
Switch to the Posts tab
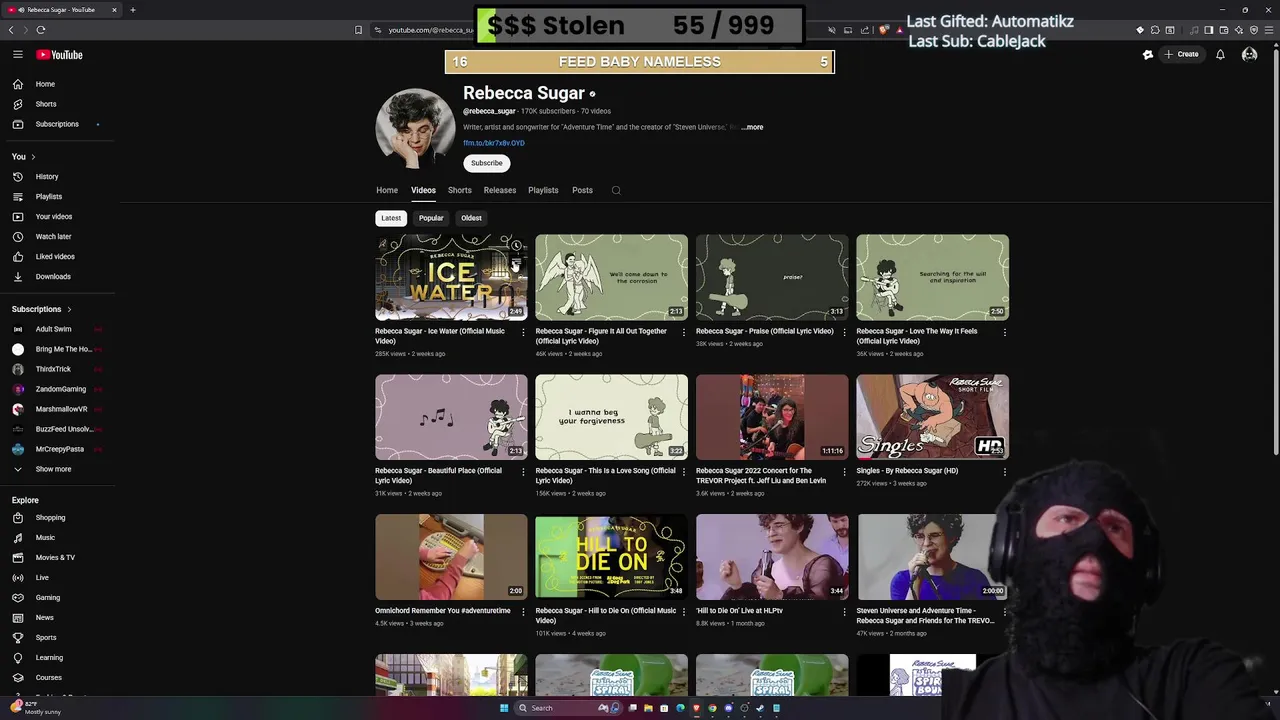582,190
